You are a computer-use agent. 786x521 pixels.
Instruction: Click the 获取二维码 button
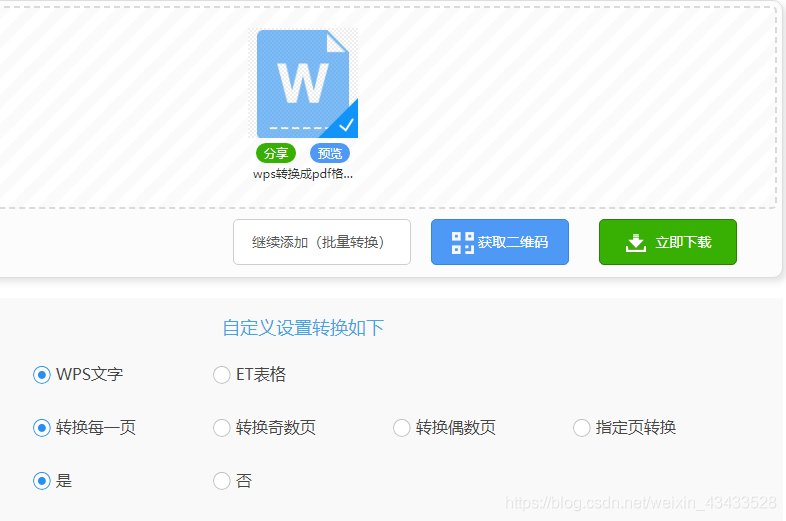coord(500,242)
